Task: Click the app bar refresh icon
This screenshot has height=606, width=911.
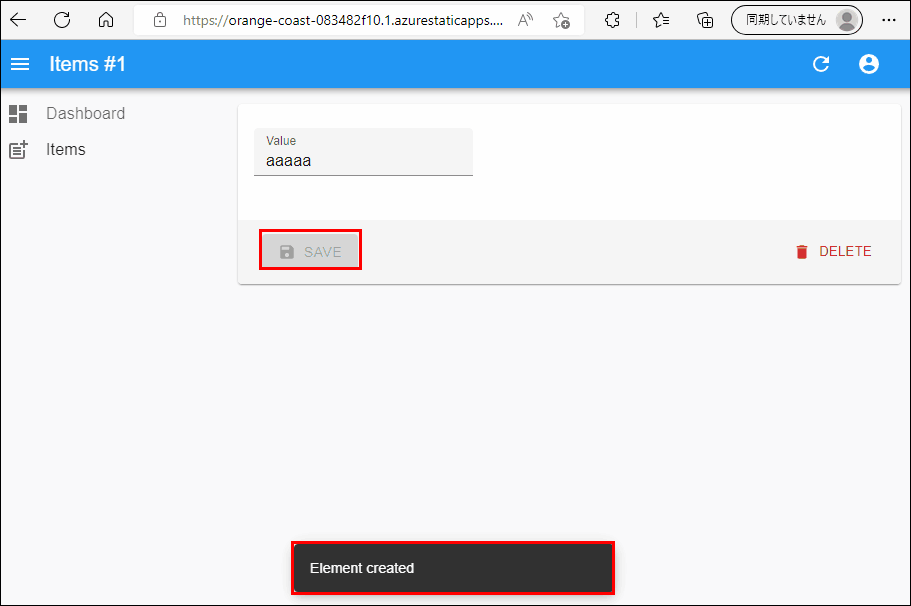Action: point(821,64)
